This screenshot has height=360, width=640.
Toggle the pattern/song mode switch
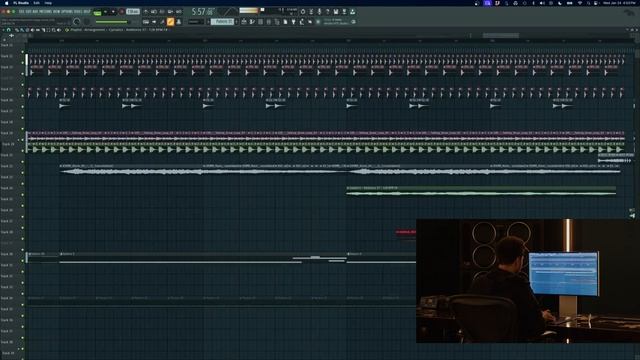coord(97,12)
